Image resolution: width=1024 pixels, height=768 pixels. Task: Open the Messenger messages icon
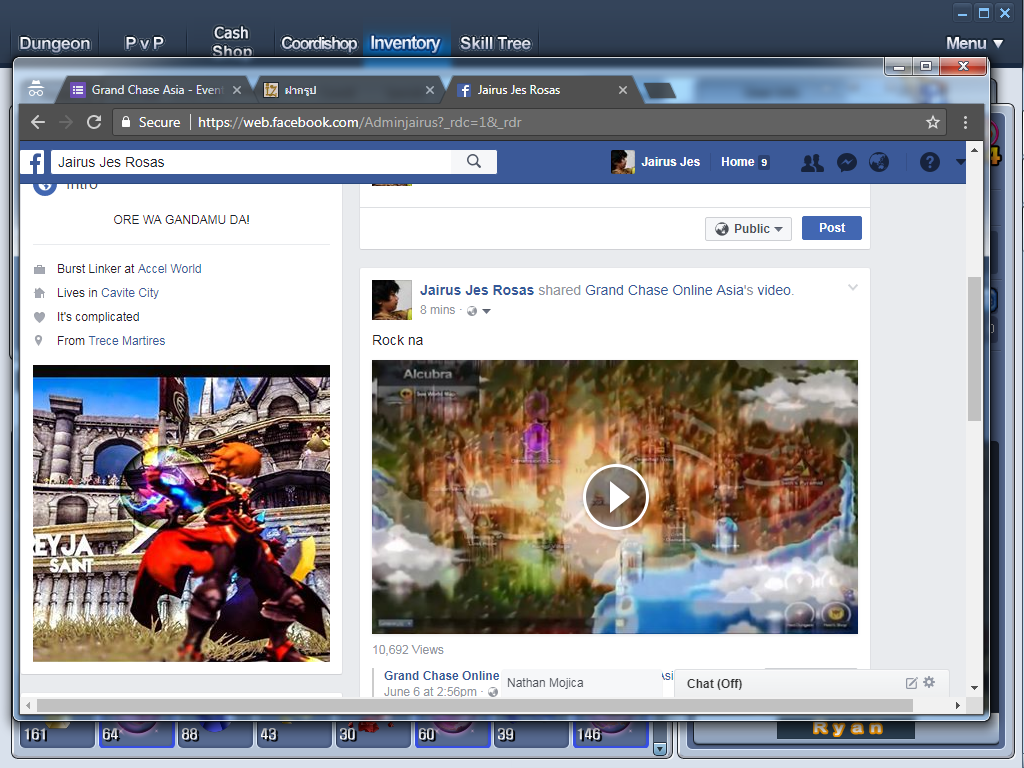point(847,162)
